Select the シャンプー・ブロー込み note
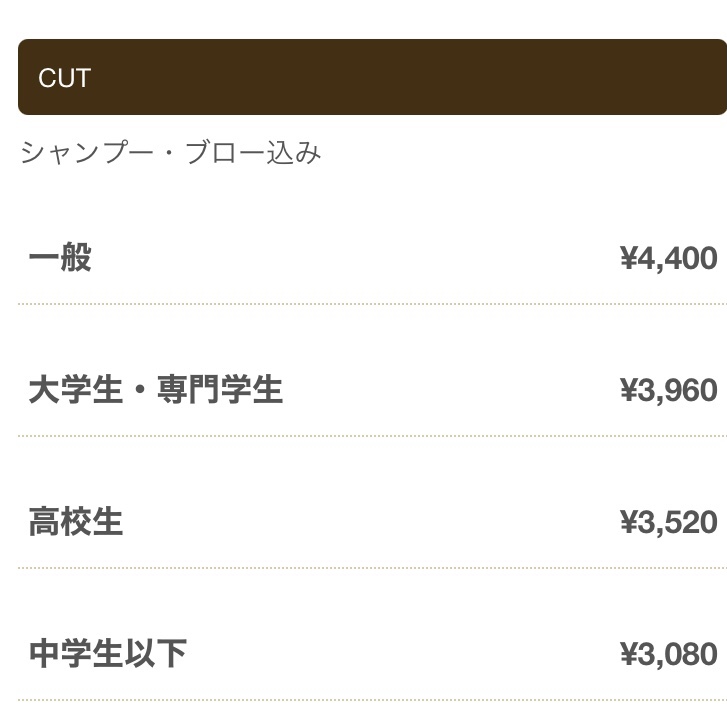 coord(171,153)
